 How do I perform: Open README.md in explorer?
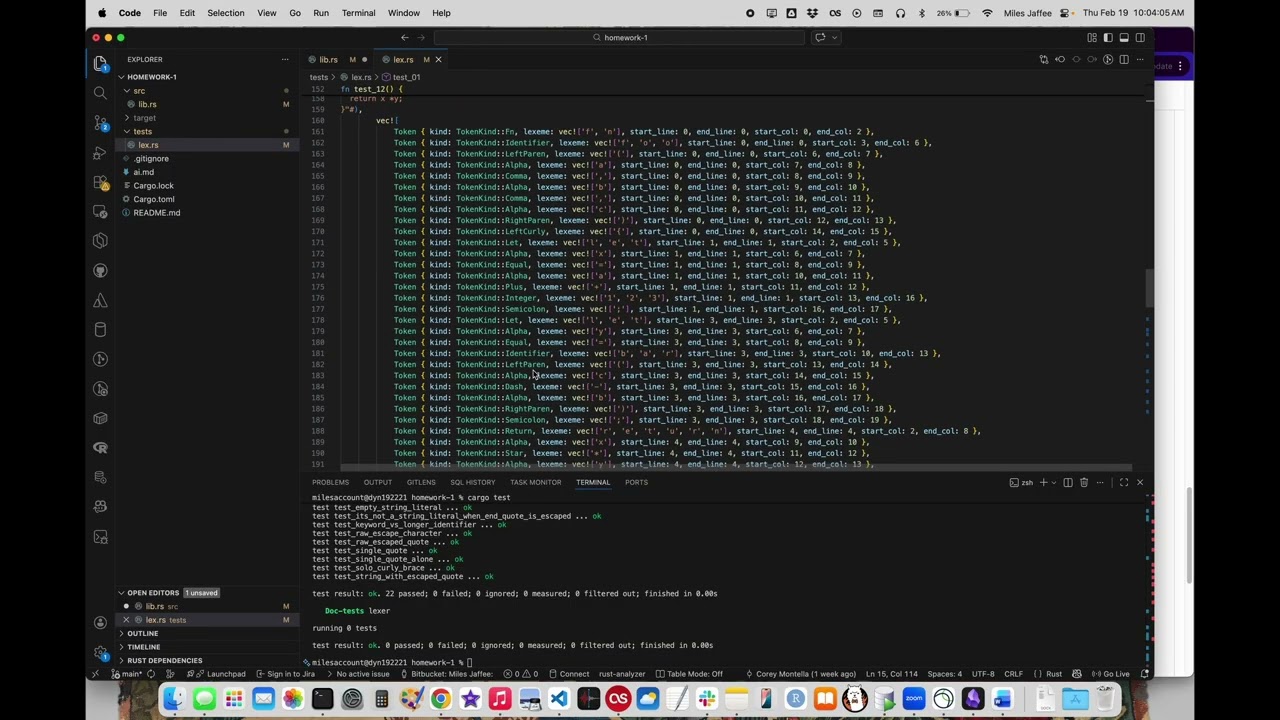[205, 212]
